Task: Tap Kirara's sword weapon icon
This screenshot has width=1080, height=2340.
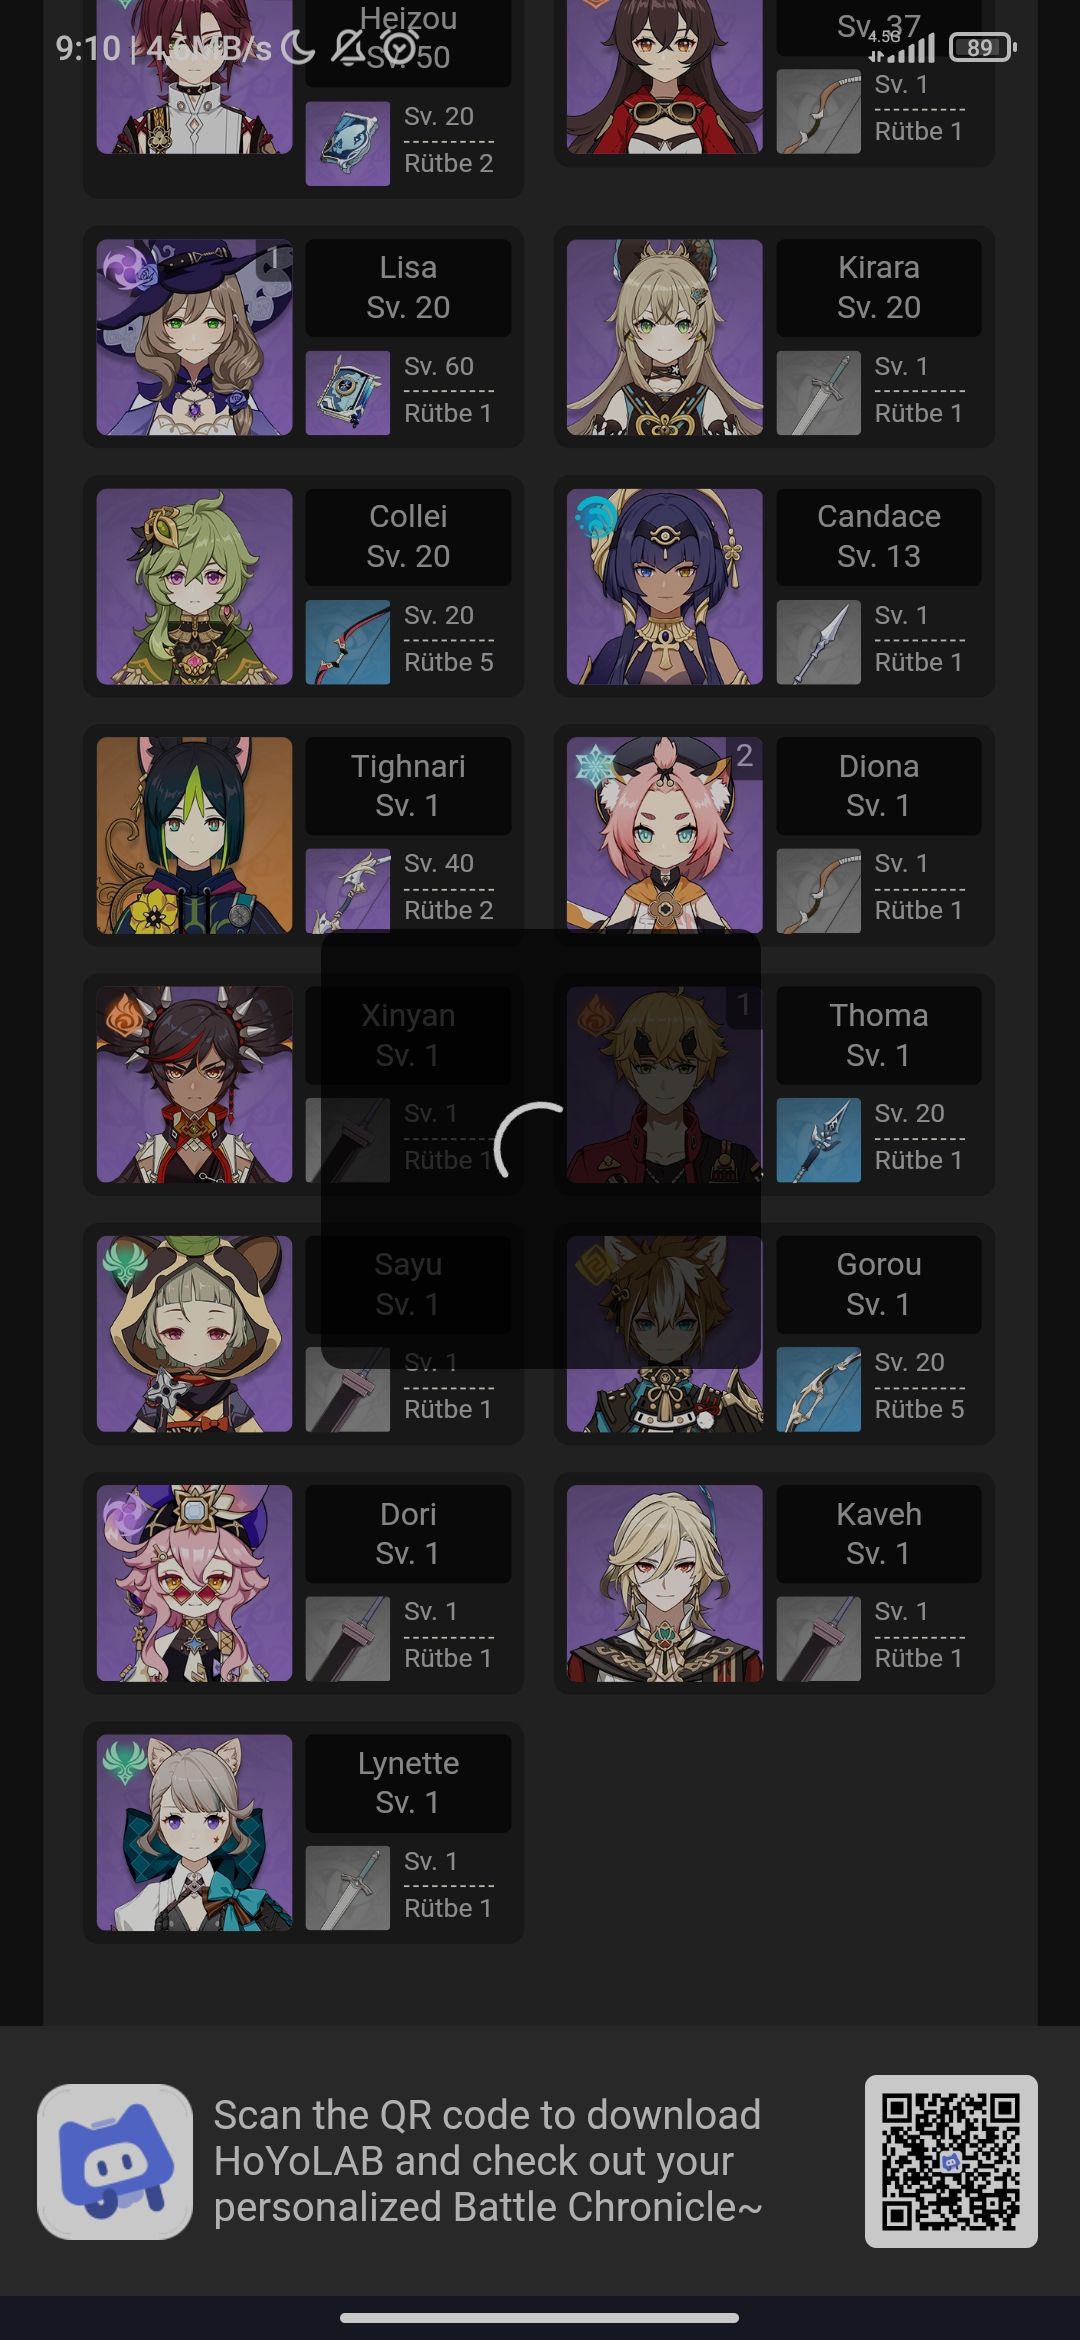Action: click(x=818, y=392)
